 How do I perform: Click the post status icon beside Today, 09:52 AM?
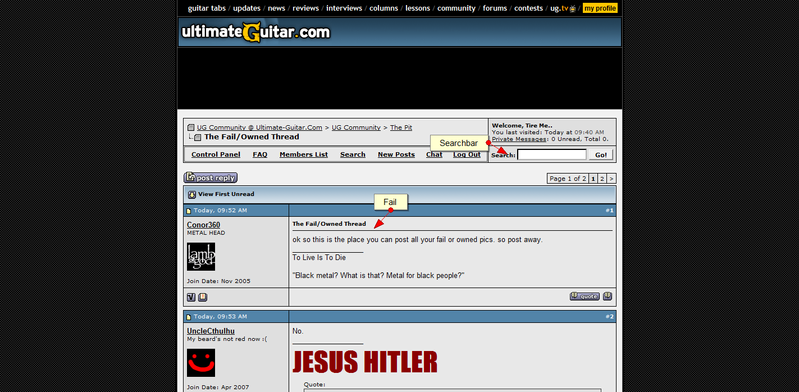189,211
